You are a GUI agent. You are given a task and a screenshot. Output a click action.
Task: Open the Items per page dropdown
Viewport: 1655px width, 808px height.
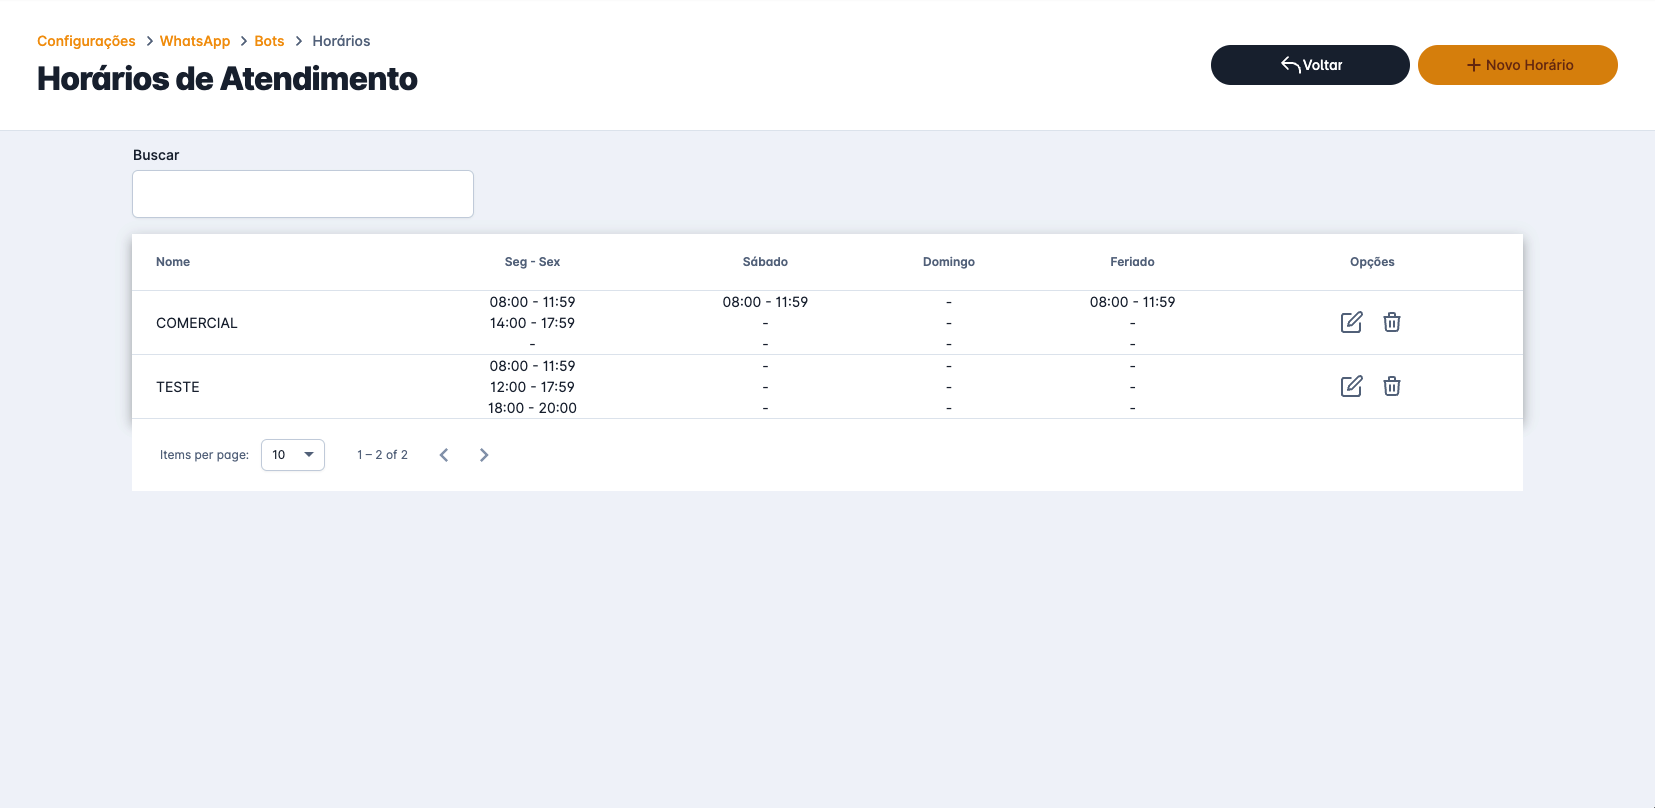(x=292, y=455)
